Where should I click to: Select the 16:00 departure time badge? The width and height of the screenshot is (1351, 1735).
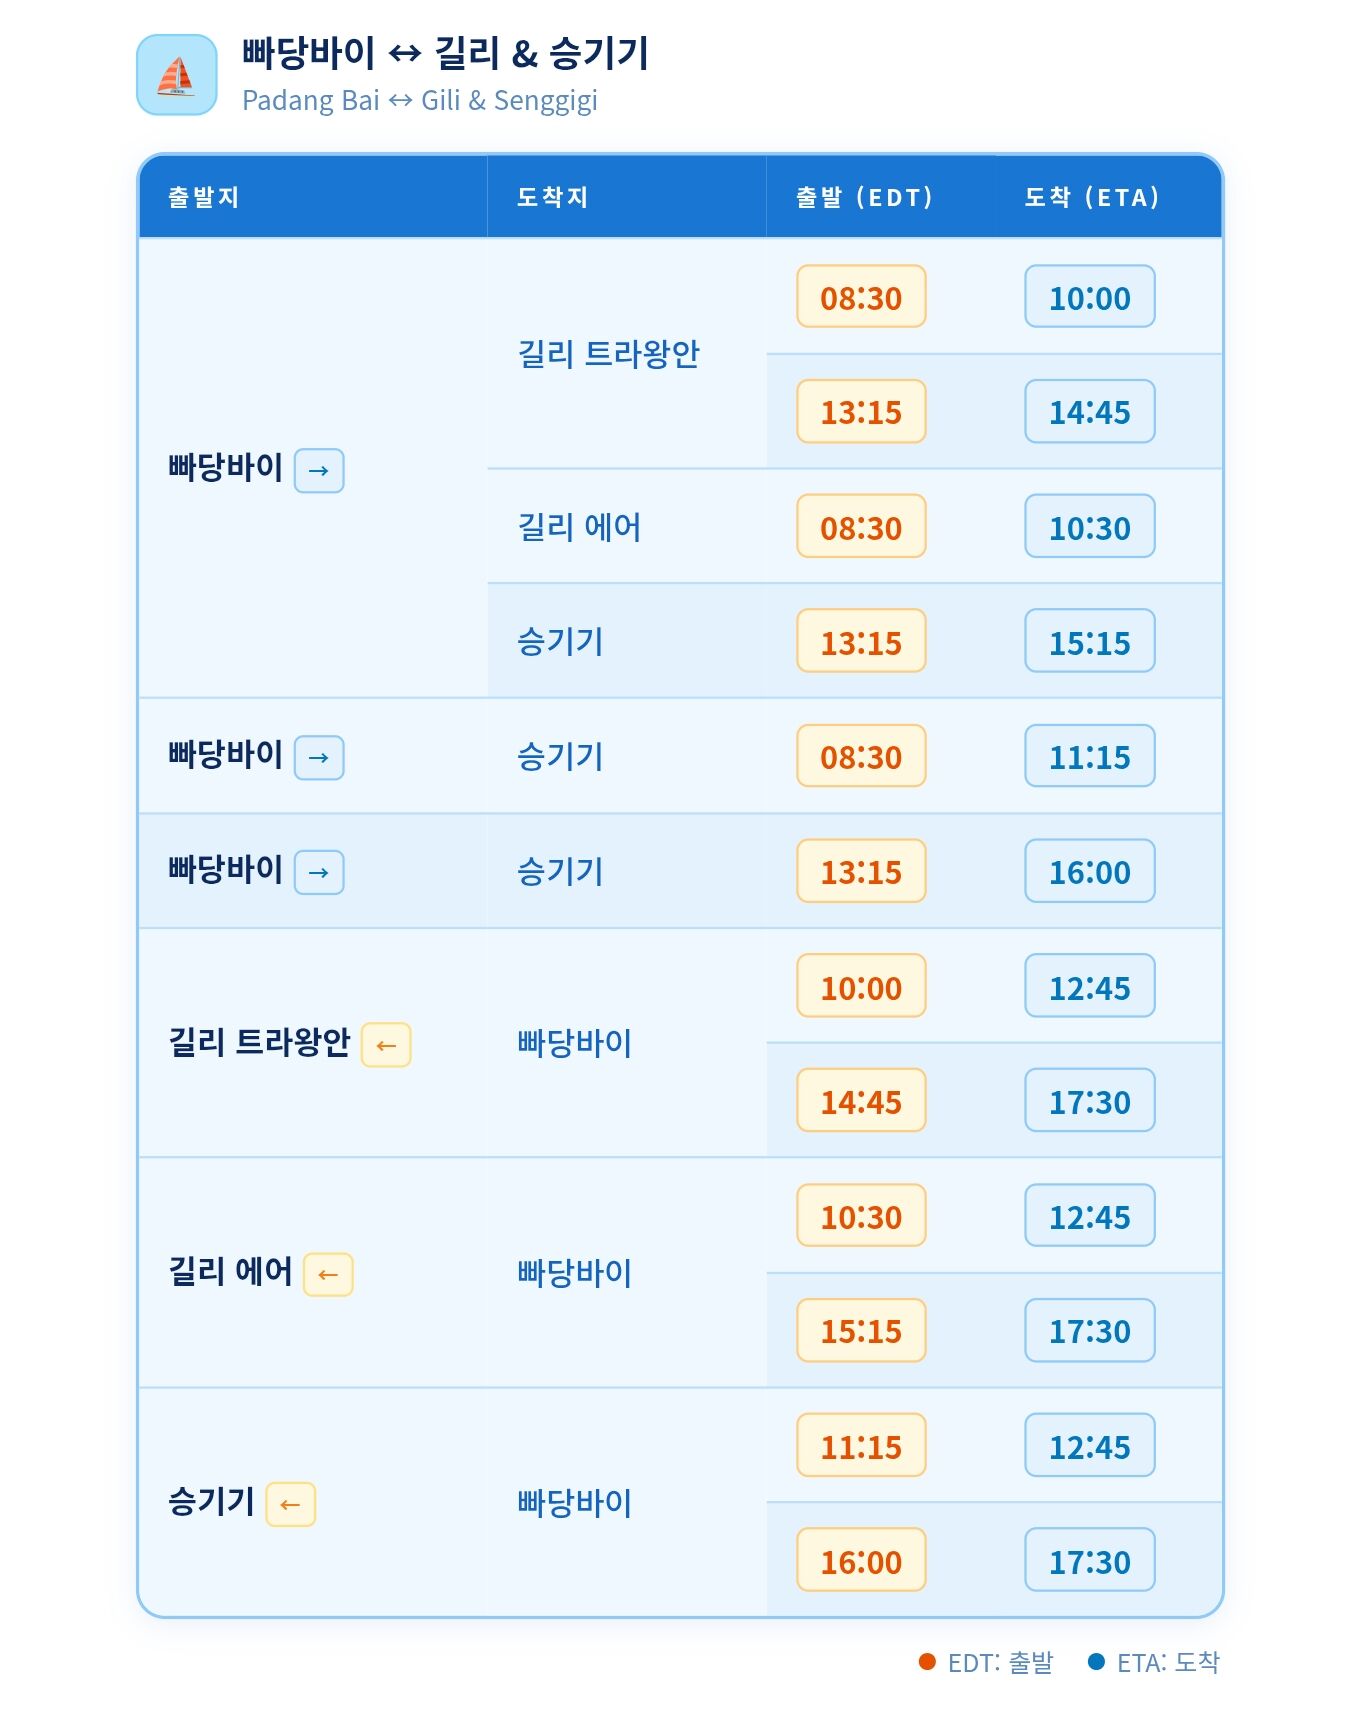pyautogui.click(x=861, y=1561)
